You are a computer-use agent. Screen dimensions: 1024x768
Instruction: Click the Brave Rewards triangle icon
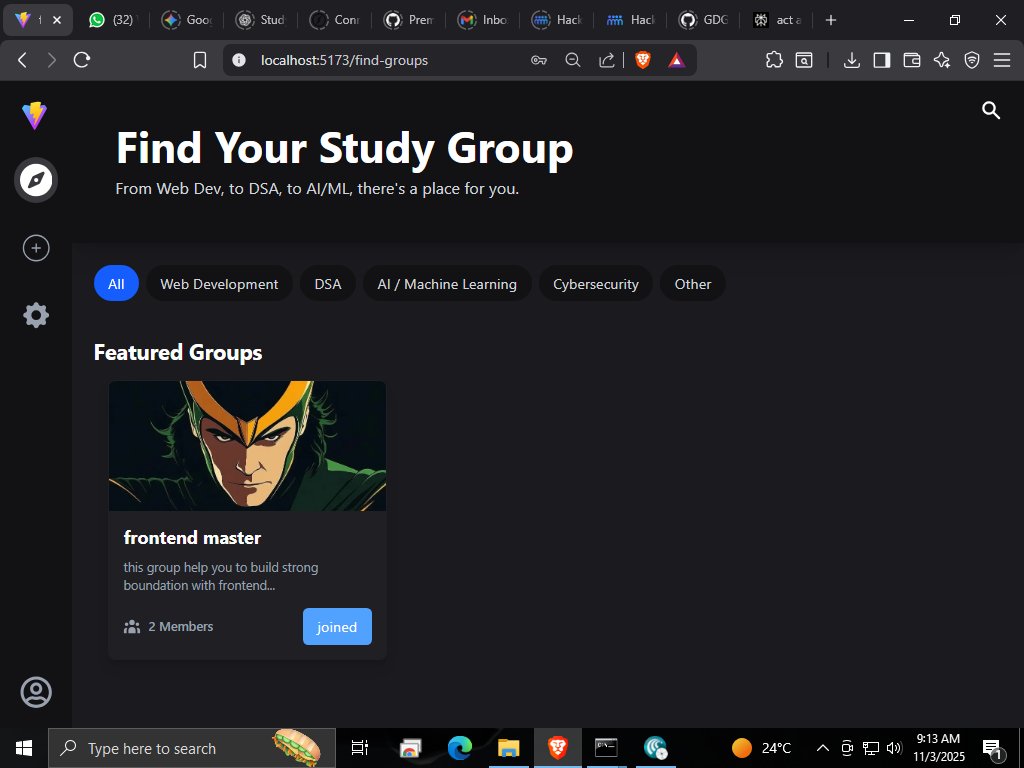677,60
